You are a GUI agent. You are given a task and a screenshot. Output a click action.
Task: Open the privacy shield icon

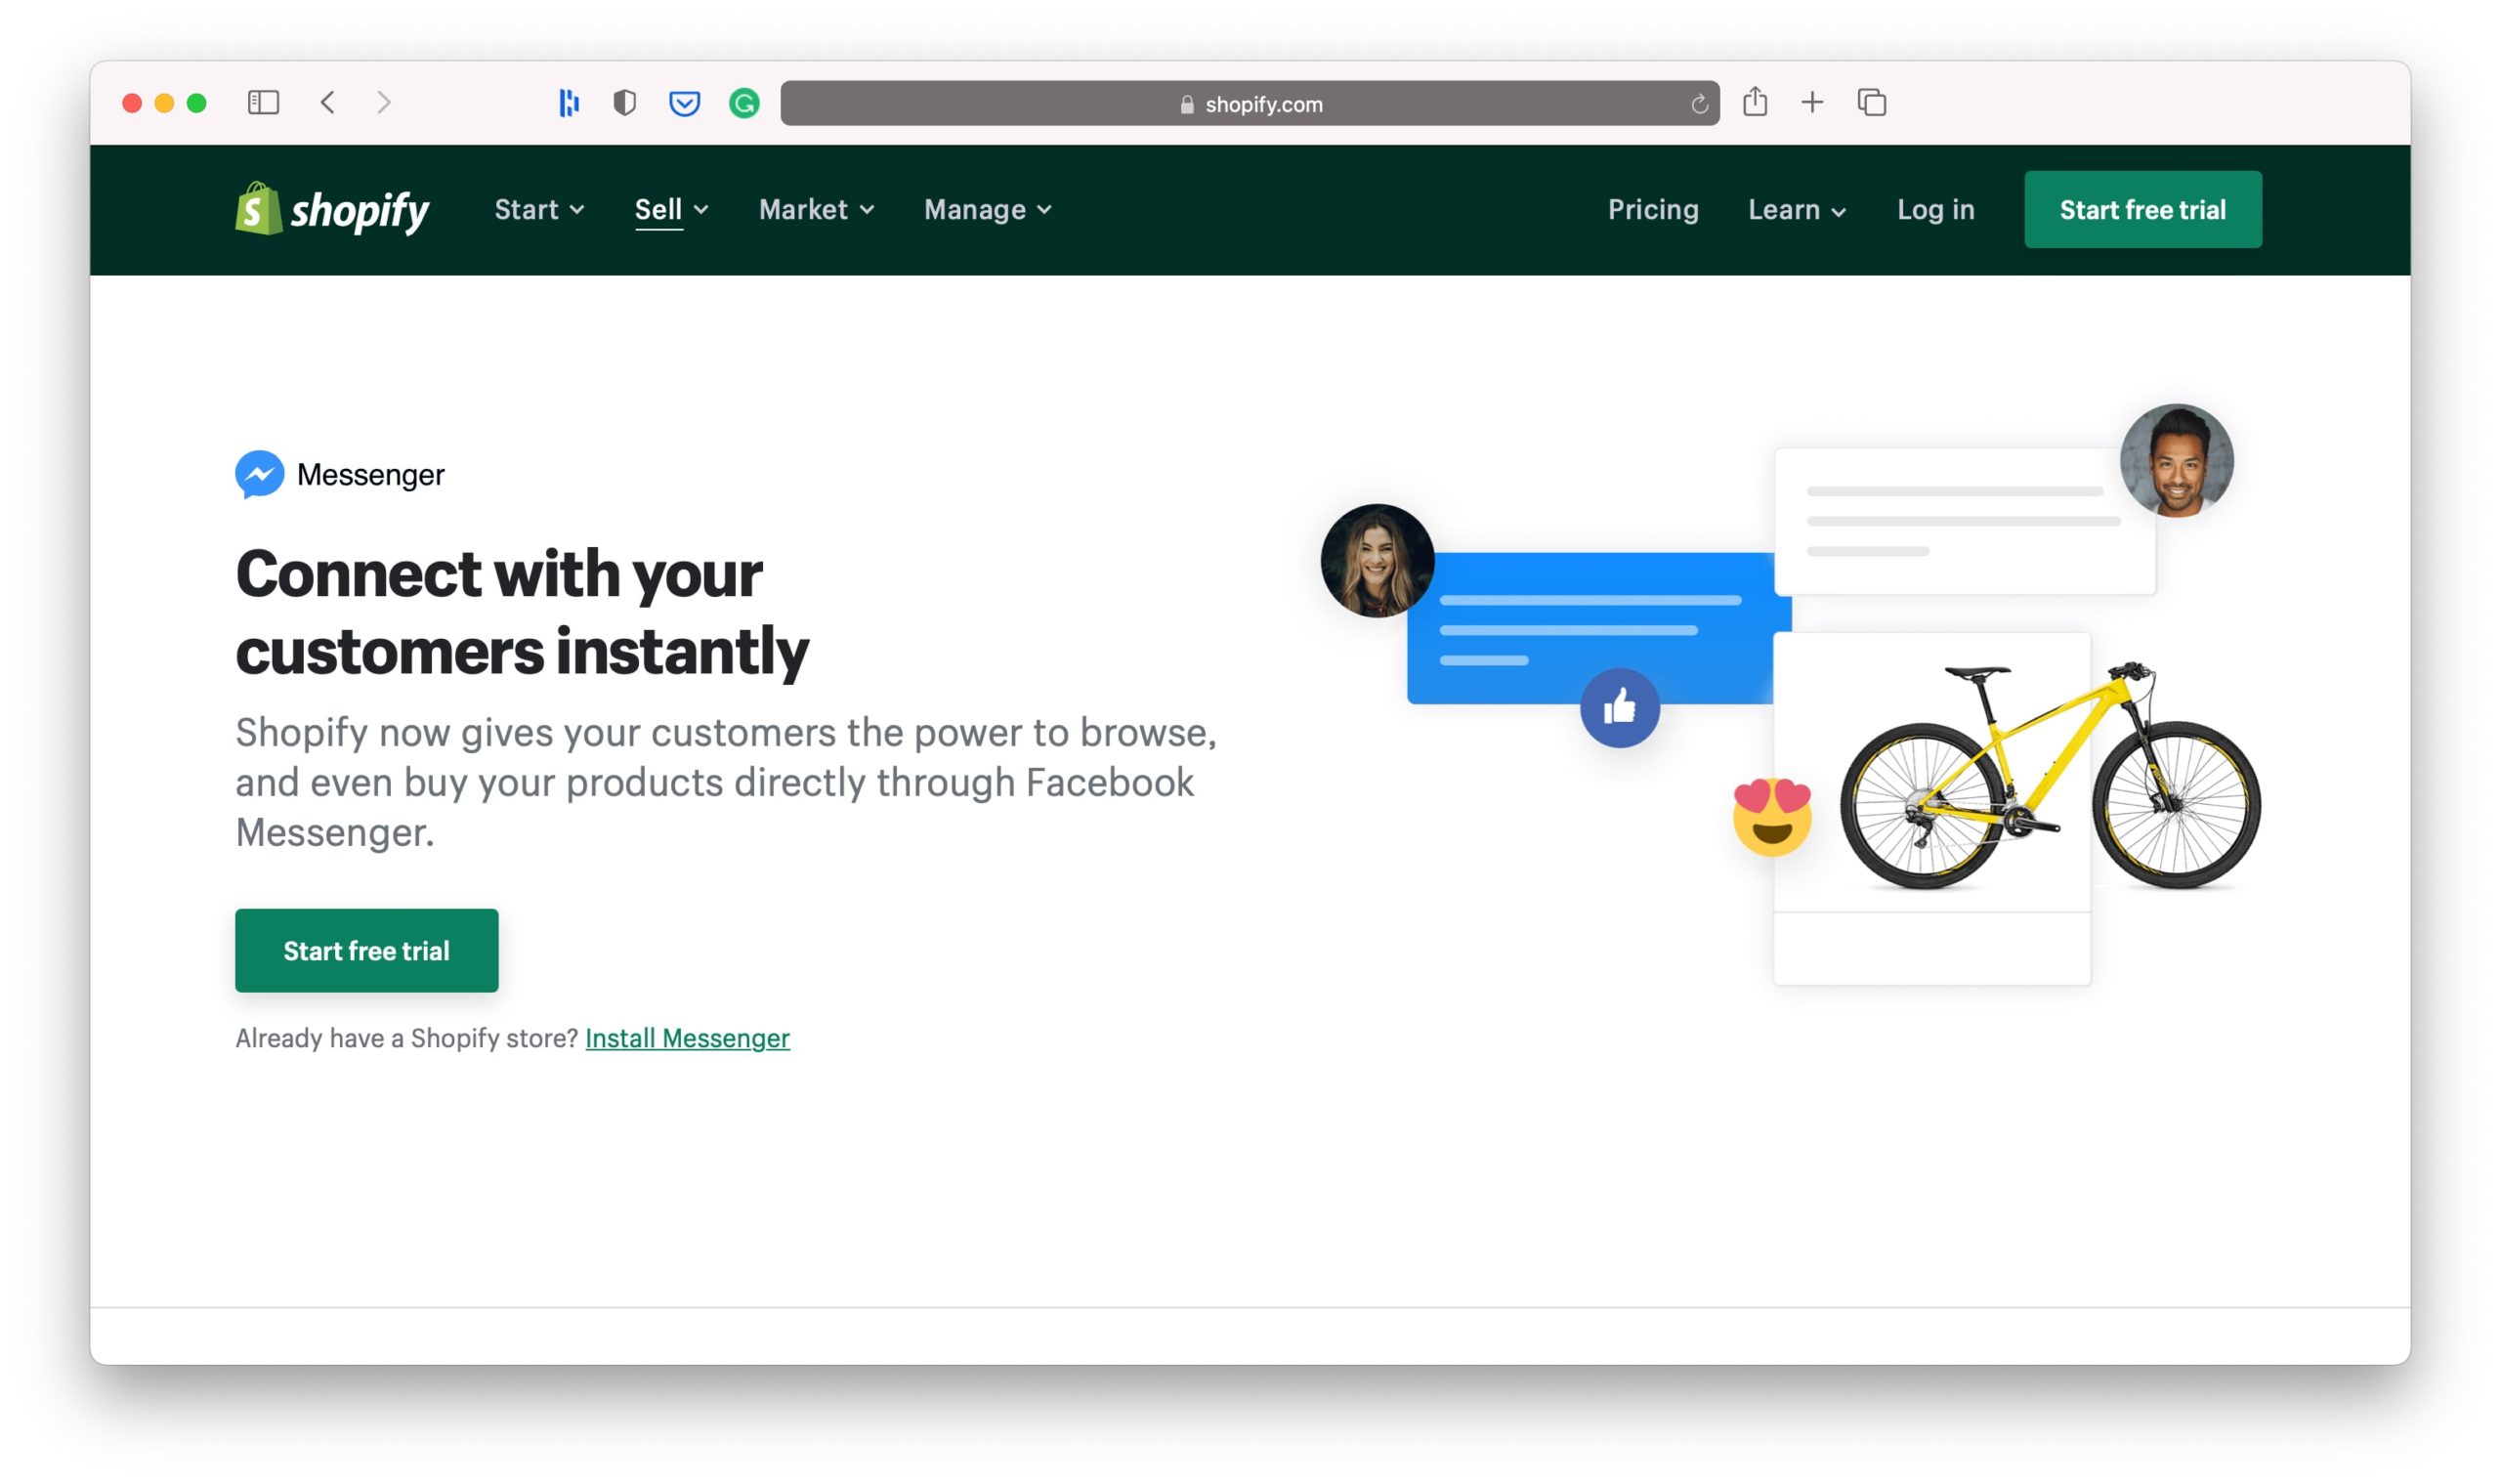pyautogui.click(x=625, y=102)
